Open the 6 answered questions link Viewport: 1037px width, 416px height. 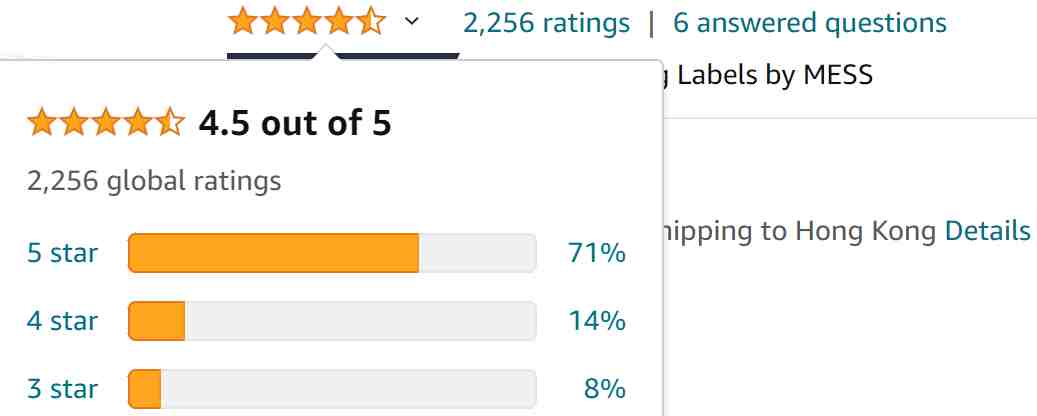tap(809, 22)
